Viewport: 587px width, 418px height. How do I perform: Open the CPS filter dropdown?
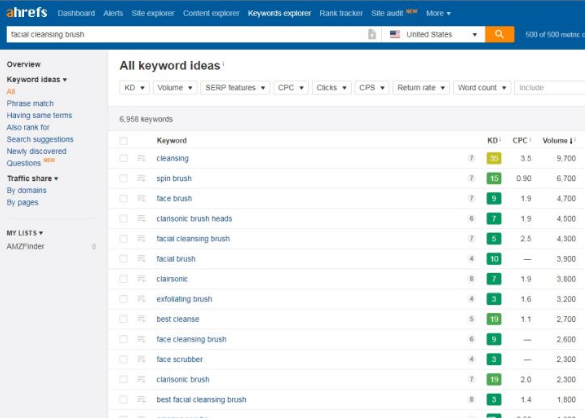point(372,88)
